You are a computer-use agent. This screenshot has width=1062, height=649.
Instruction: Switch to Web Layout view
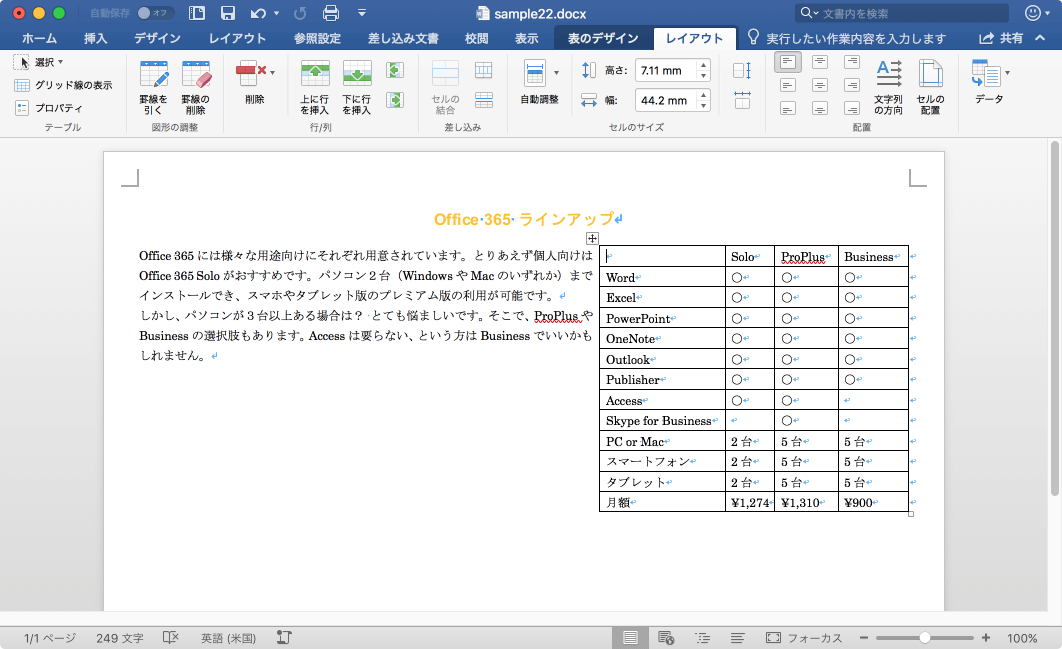click(666, 637)
